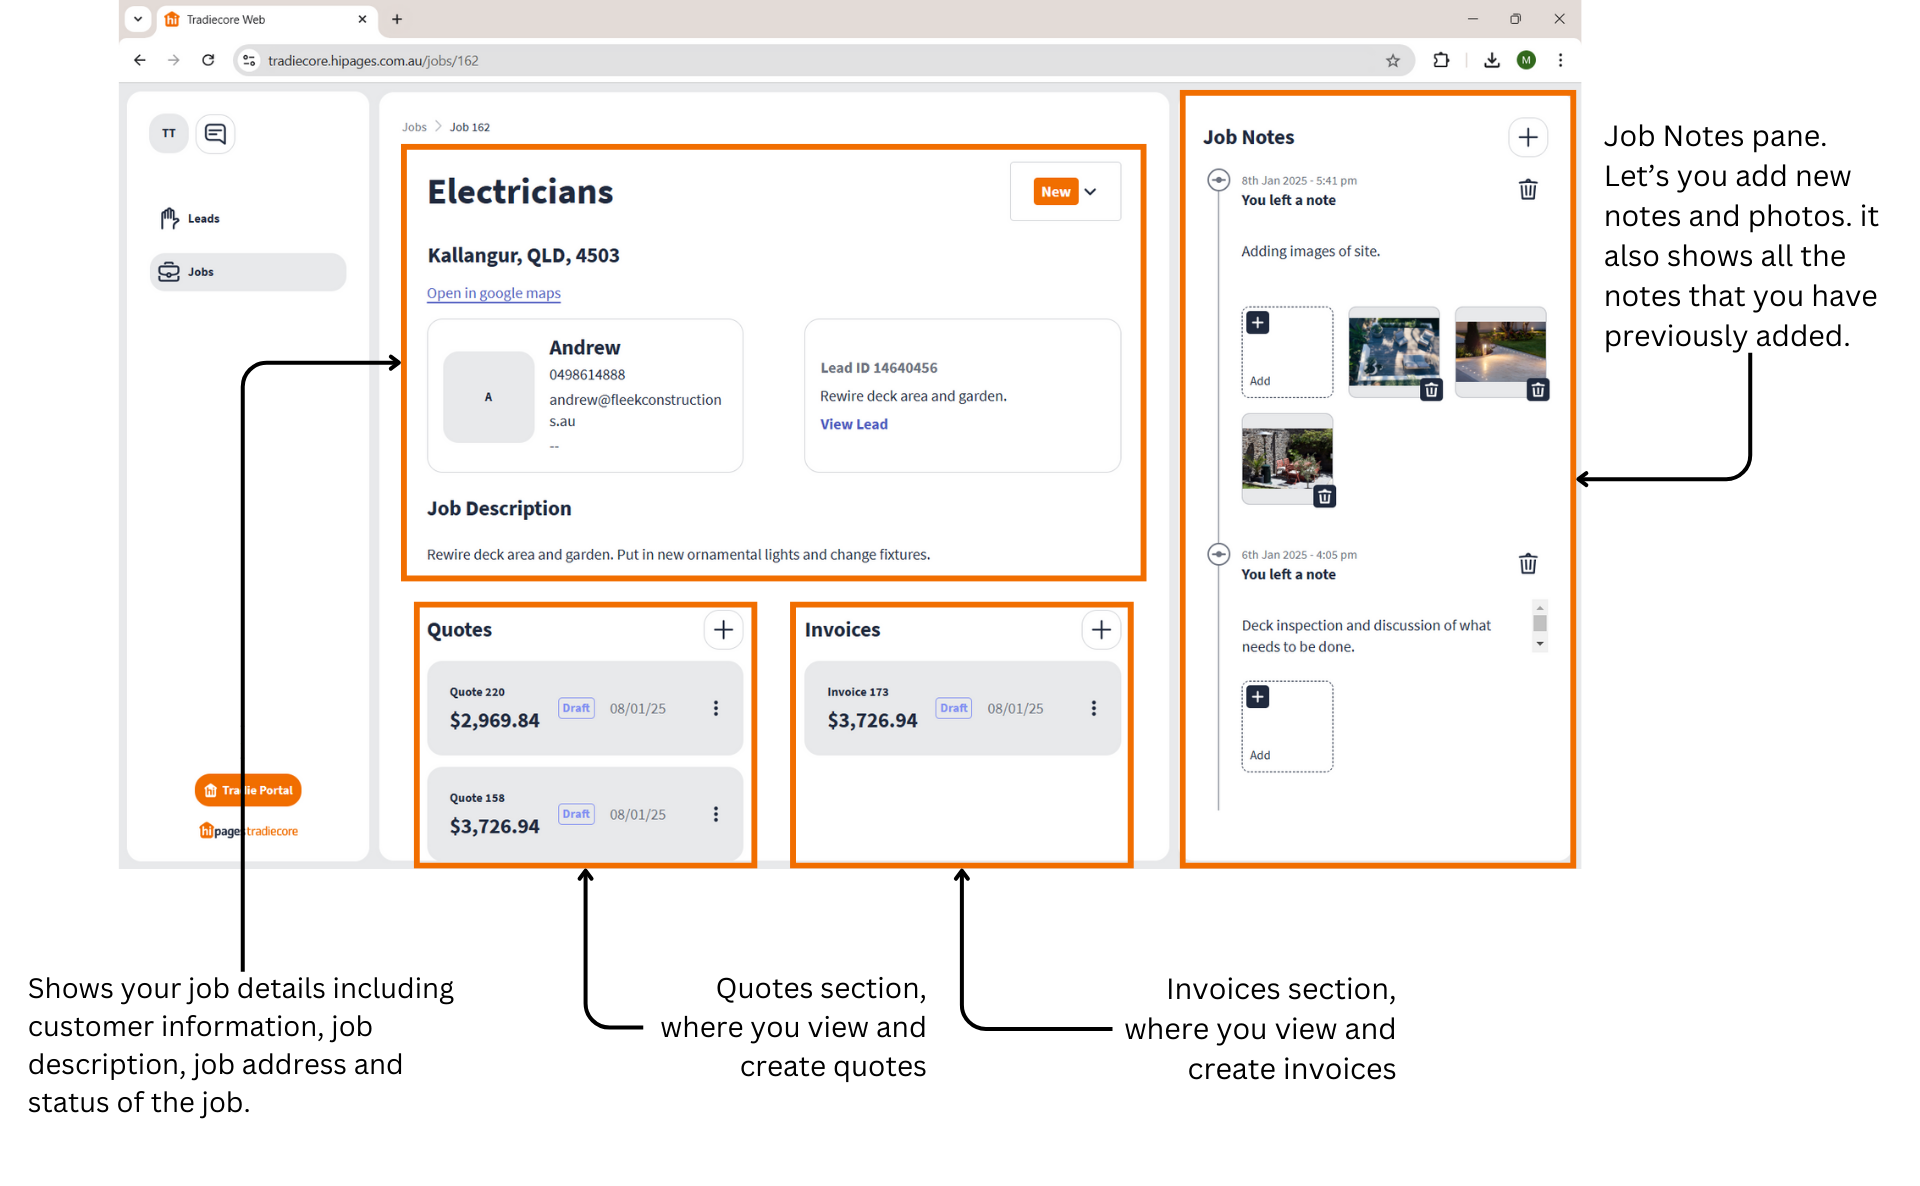
Task: Click the note text scrollbar down arrow
Action: pos(1540,645)
